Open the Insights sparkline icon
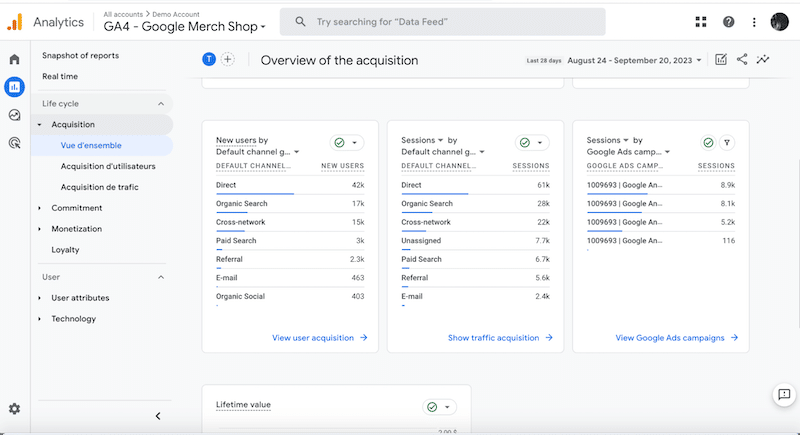Viewport: 800px width, 435px height. pyautogui.click(x=763, y=60)
